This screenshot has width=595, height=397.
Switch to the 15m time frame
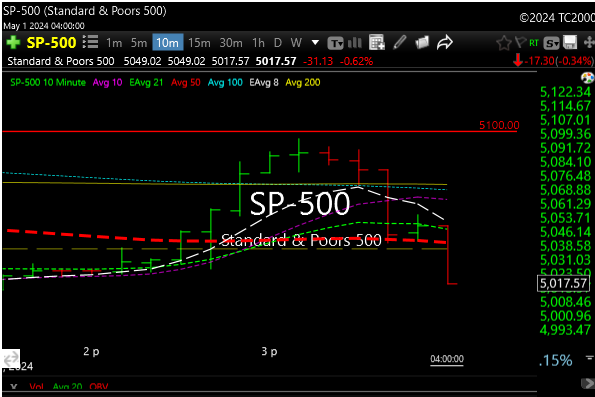point(199,43)
